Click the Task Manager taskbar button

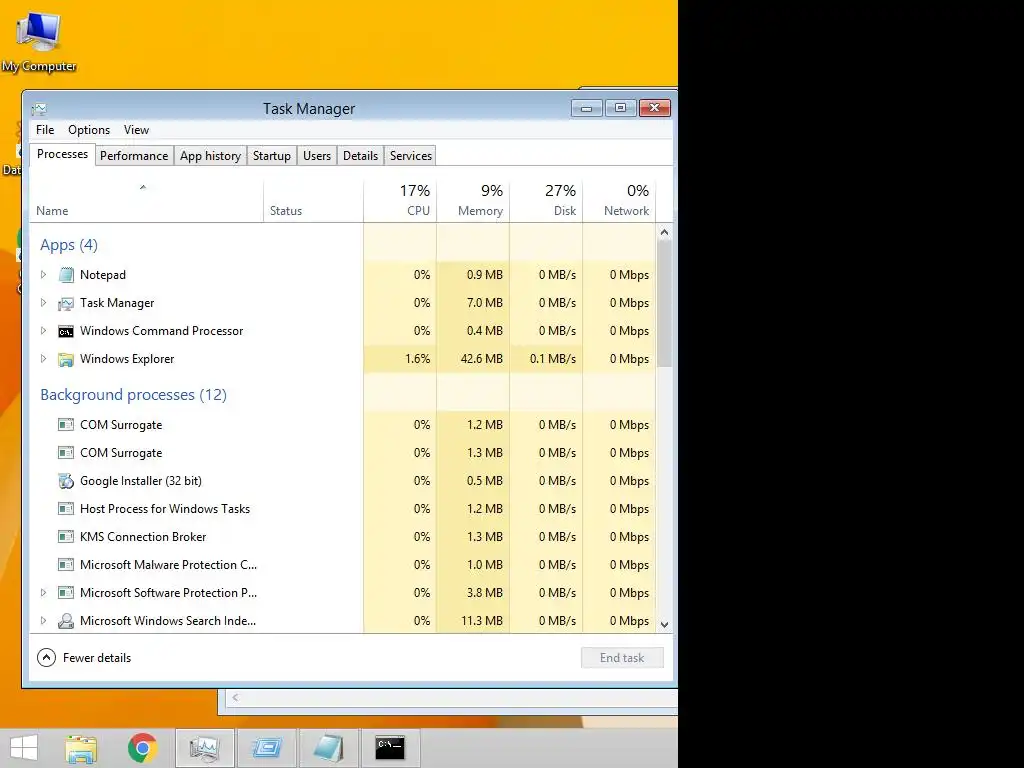click(x=204, y=748)
